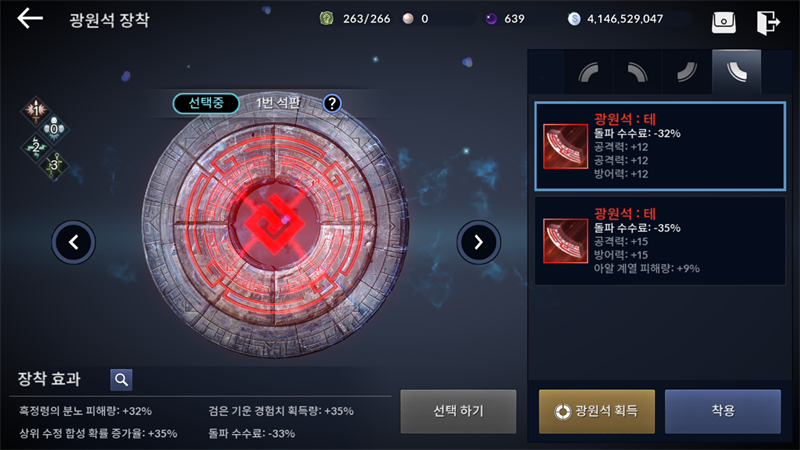Switch to the upper-left arc segment tab
800x450 pixels.
coord(588,72)
